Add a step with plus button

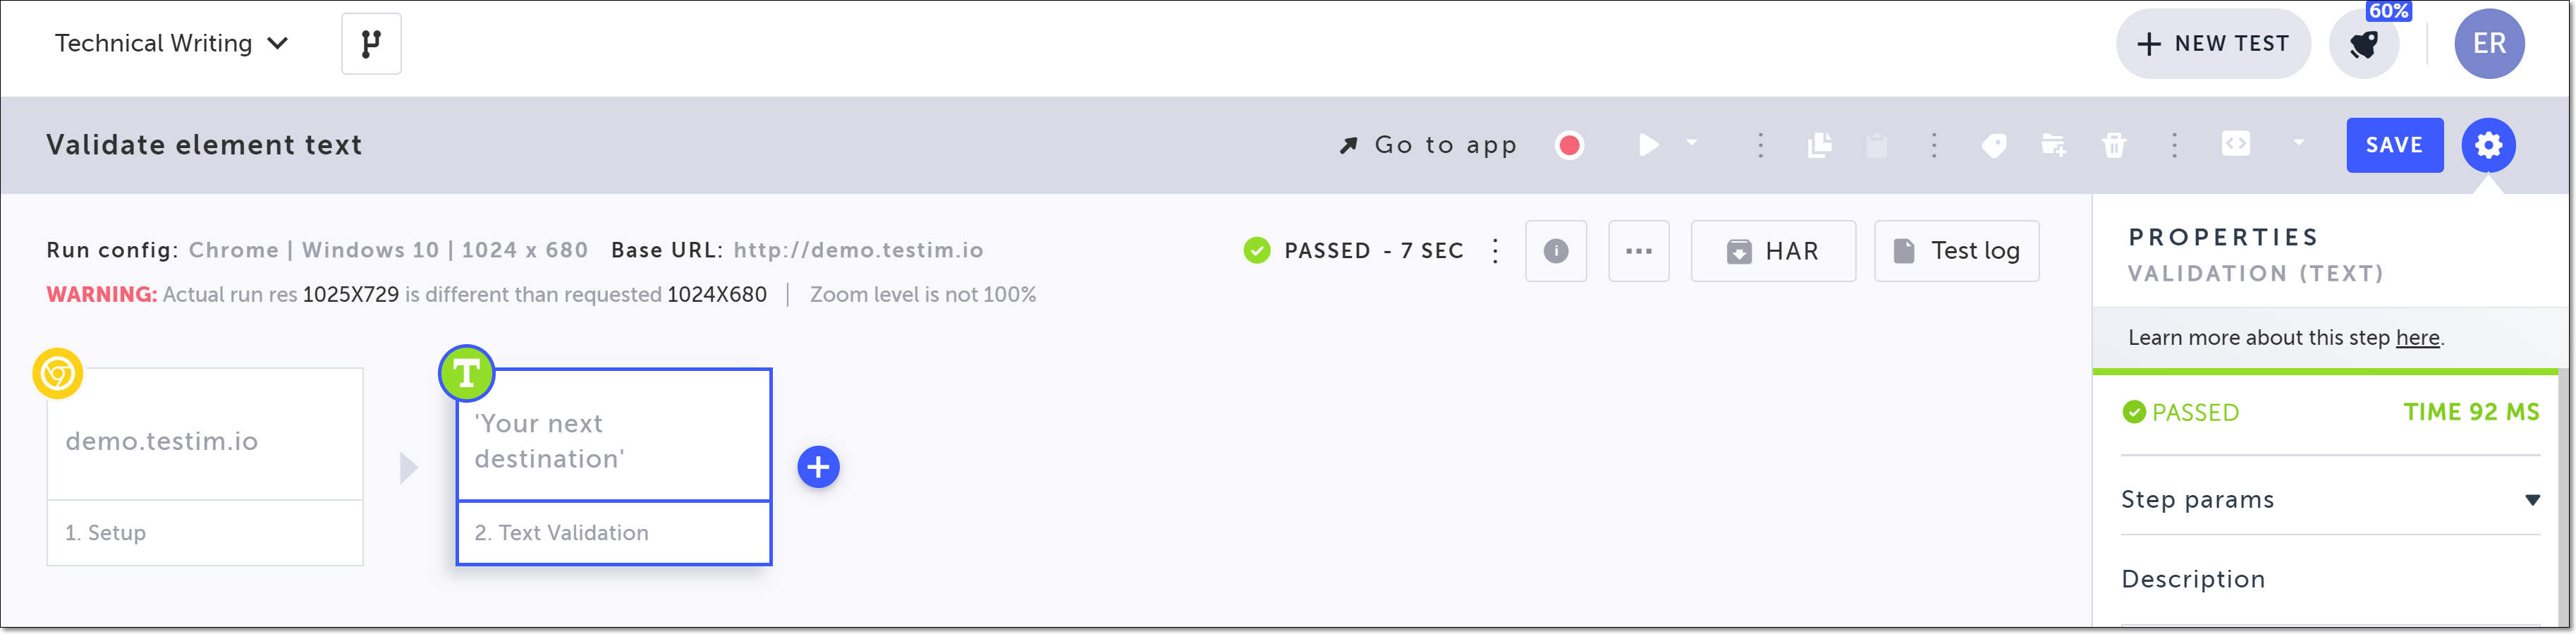(817, 467)
